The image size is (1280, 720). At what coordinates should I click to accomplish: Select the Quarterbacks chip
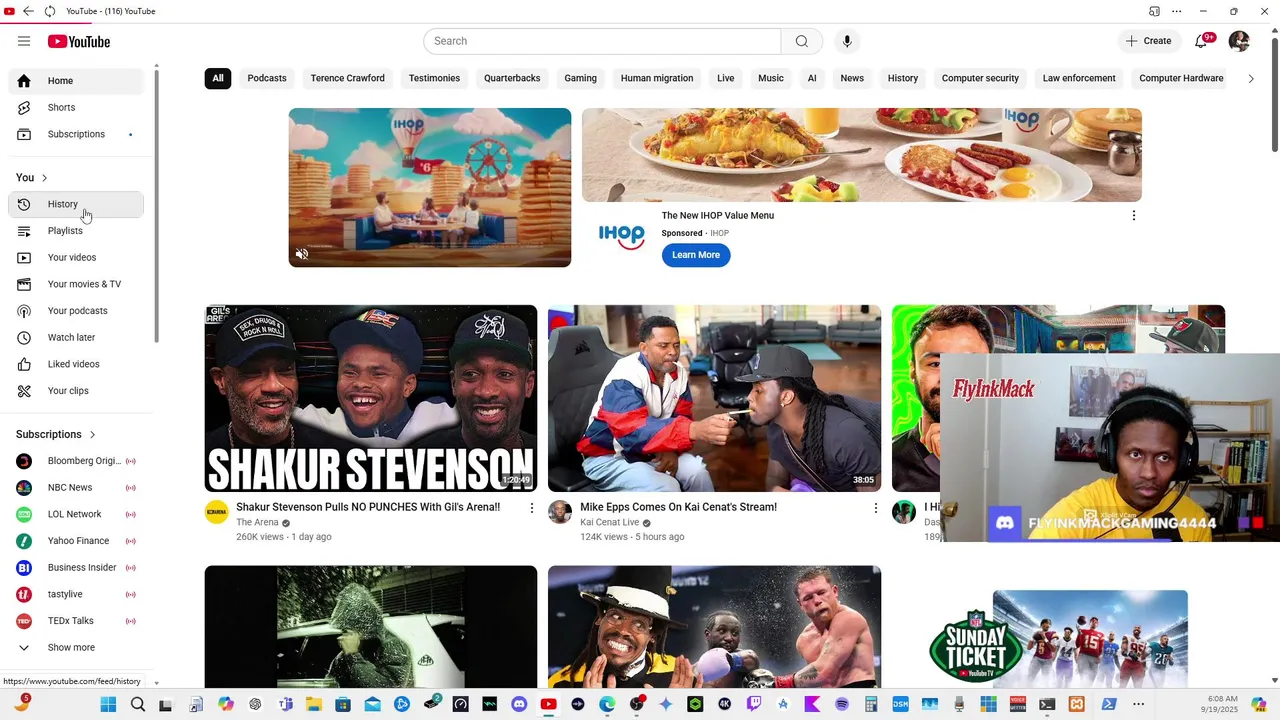[512, 78]
